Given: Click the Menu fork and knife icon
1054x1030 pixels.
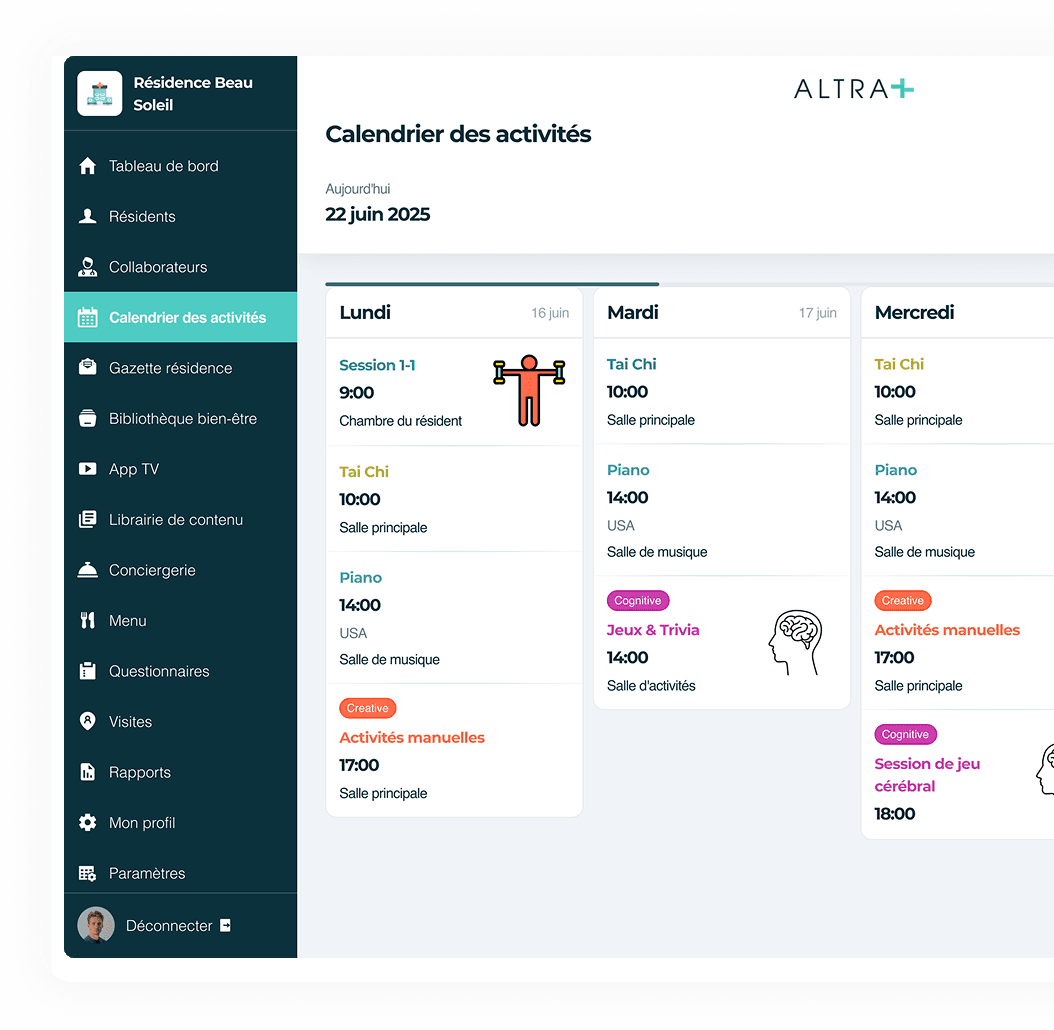Looking at the screenshot, I should pyautogui.click(x=88, y=621).
